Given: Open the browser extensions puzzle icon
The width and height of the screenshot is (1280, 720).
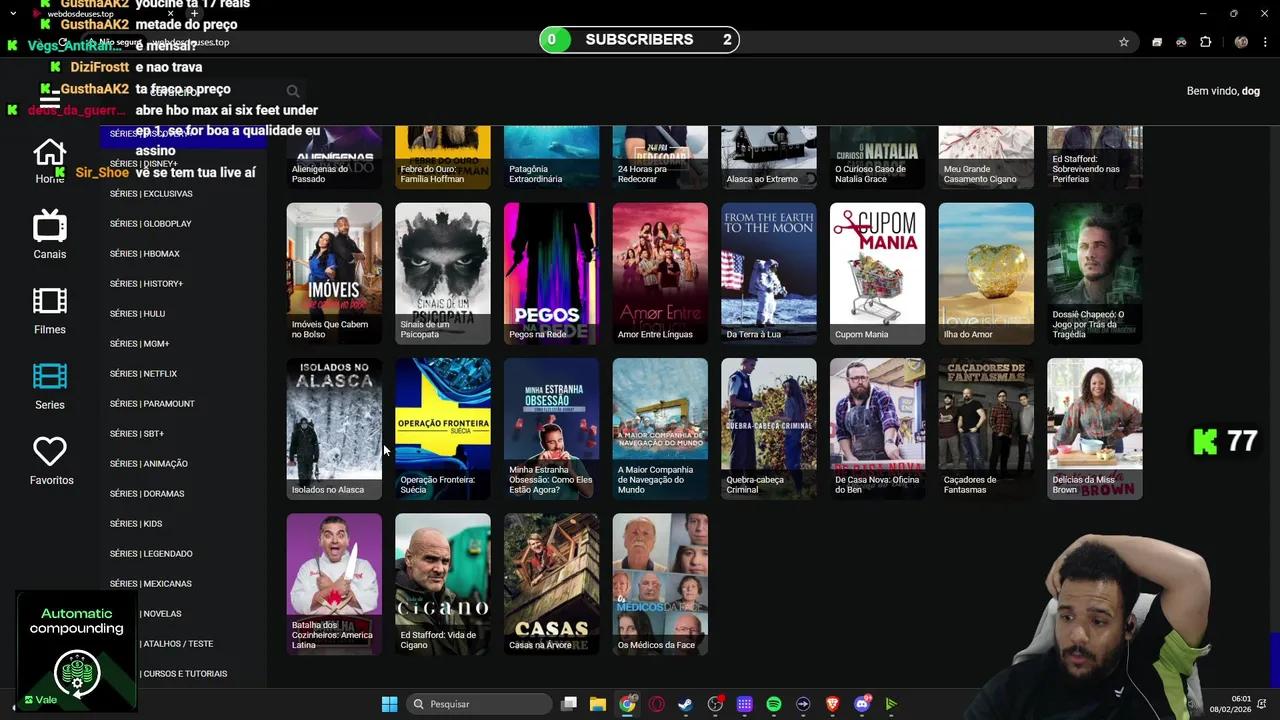Looking at the screenshot, I should tap(1205, 42).
